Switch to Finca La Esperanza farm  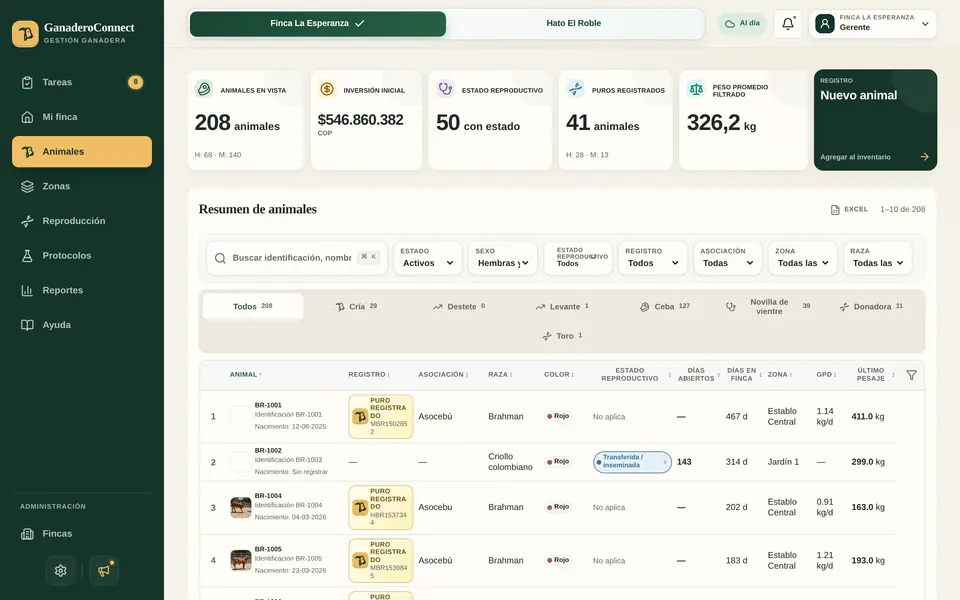click(318, 24)
